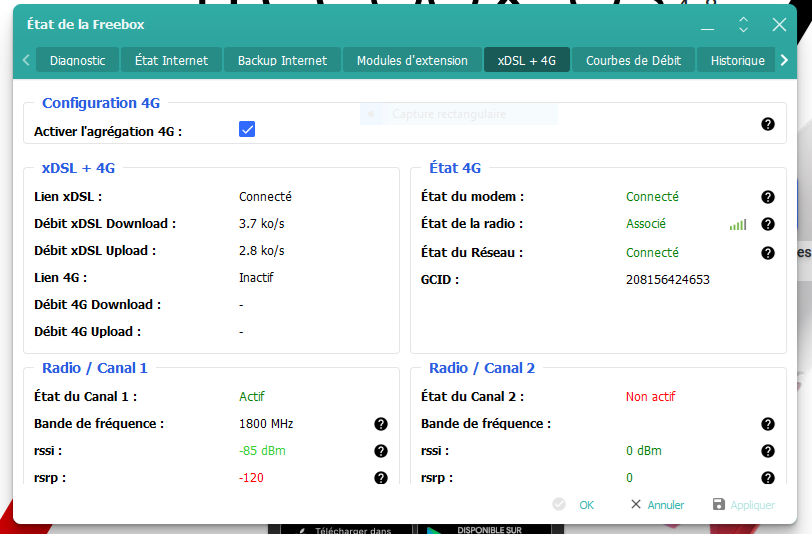Click the État du modem Connecté value
The image size is (812, 534).
click(652, 197)
